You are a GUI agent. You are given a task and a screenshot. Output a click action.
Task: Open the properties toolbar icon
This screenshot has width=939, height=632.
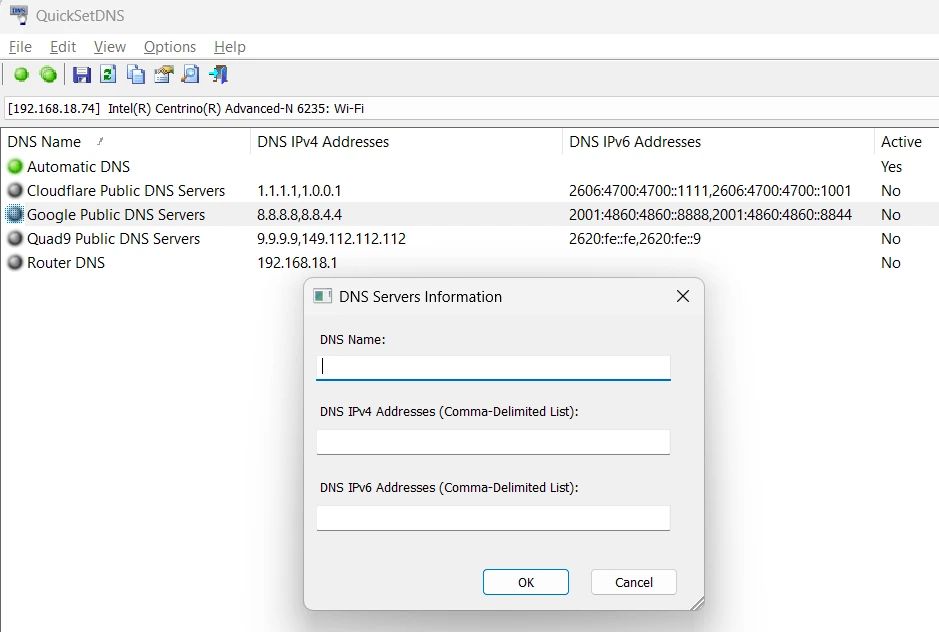(x=163, y=74)
